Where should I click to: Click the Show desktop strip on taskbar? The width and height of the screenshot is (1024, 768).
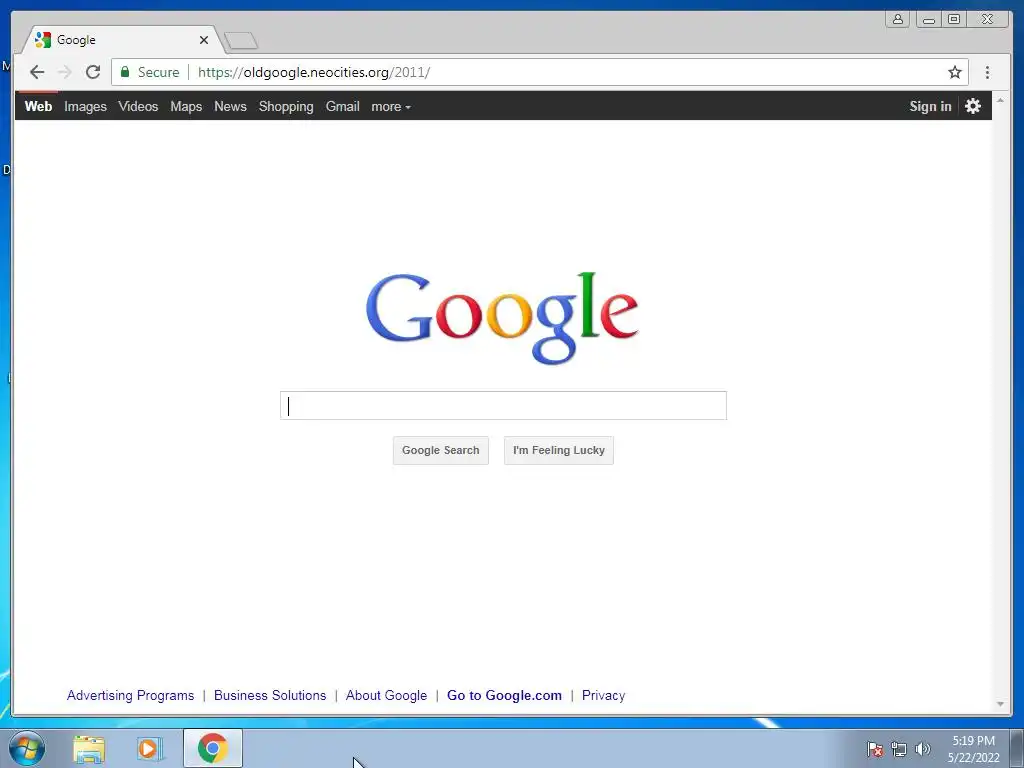click(1017, 748)
